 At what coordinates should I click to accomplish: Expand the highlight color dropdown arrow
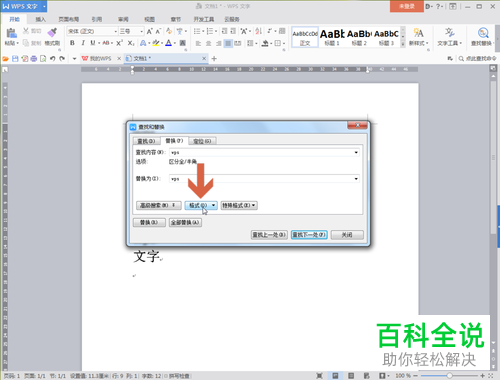[162, 43]
